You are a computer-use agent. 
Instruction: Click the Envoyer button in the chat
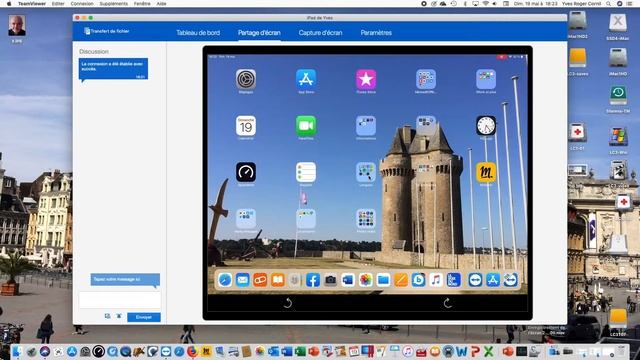point(144,317)
